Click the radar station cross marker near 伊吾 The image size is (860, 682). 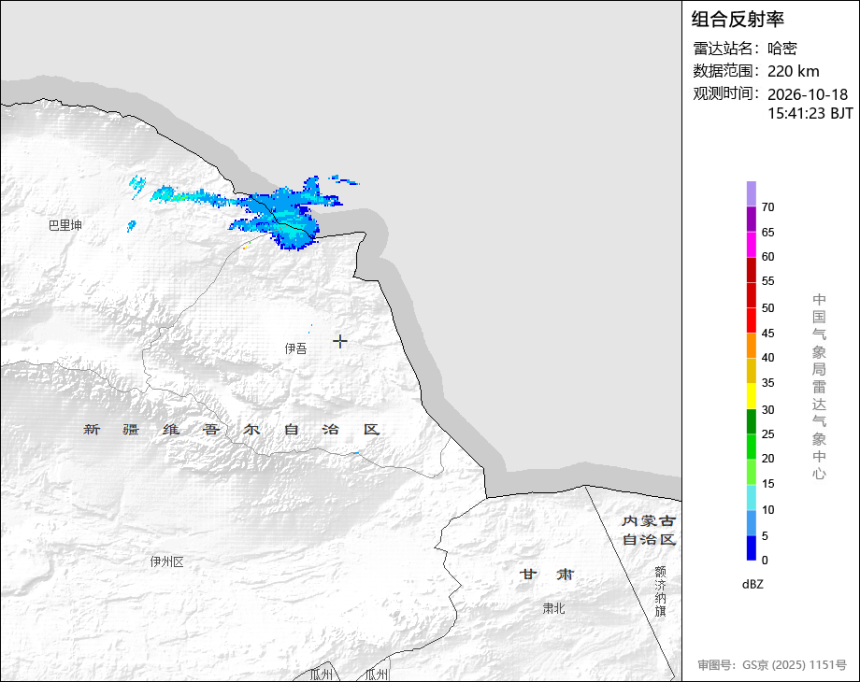click(x=340, y=341)
